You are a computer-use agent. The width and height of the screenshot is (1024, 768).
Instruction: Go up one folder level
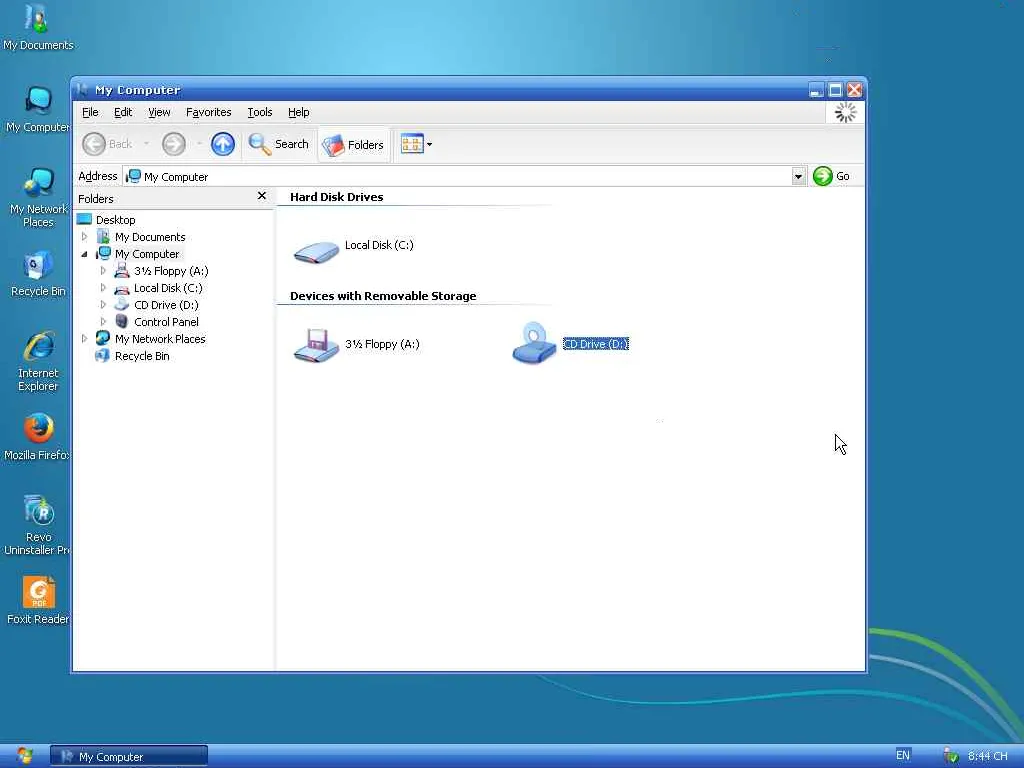(x=223, y=144)
